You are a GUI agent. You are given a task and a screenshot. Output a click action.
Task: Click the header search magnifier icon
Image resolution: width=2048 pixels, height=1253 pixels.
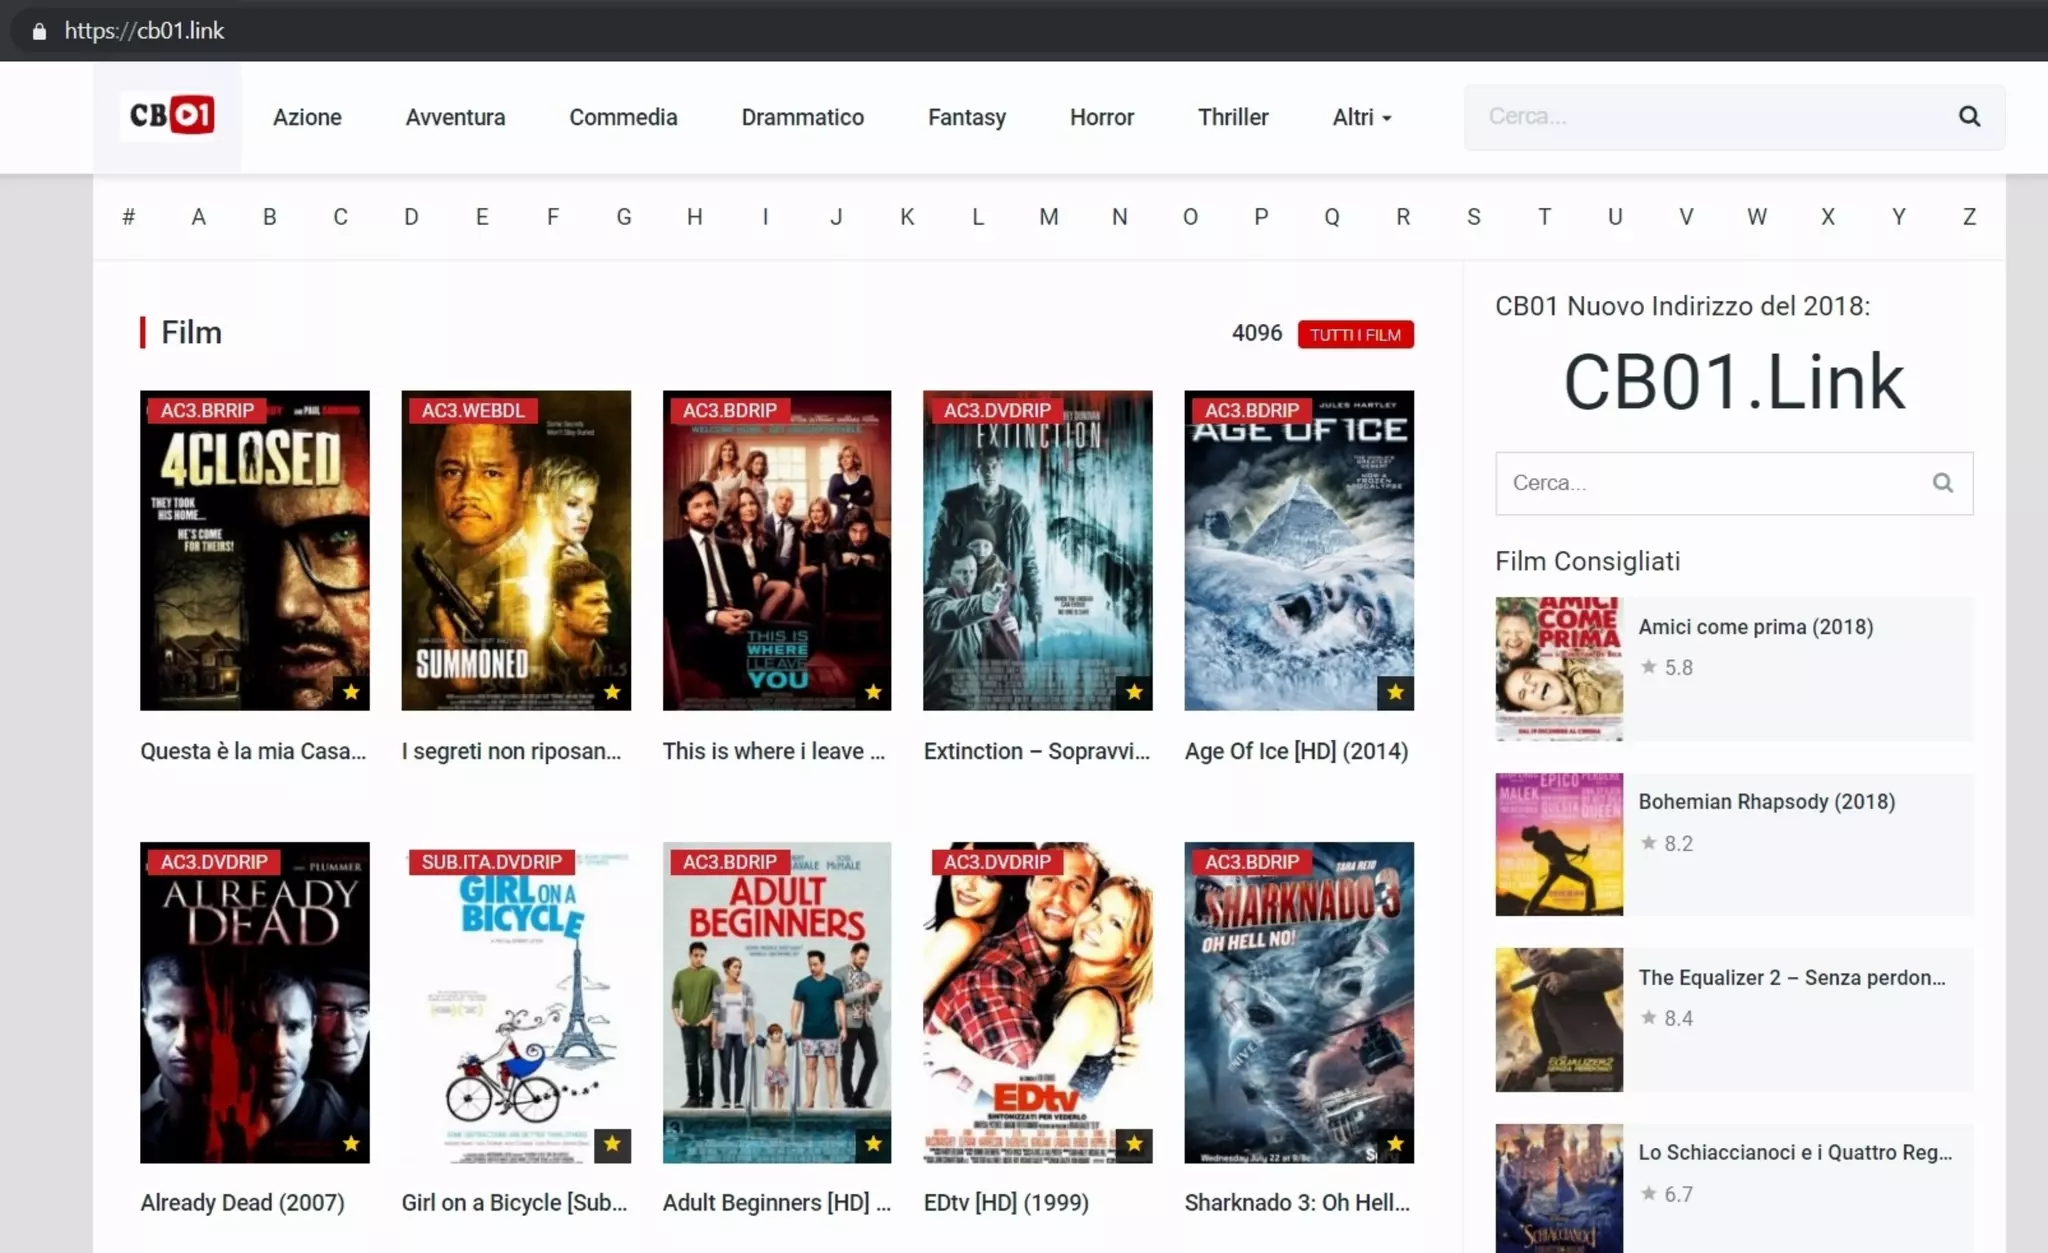(1969, 117)
